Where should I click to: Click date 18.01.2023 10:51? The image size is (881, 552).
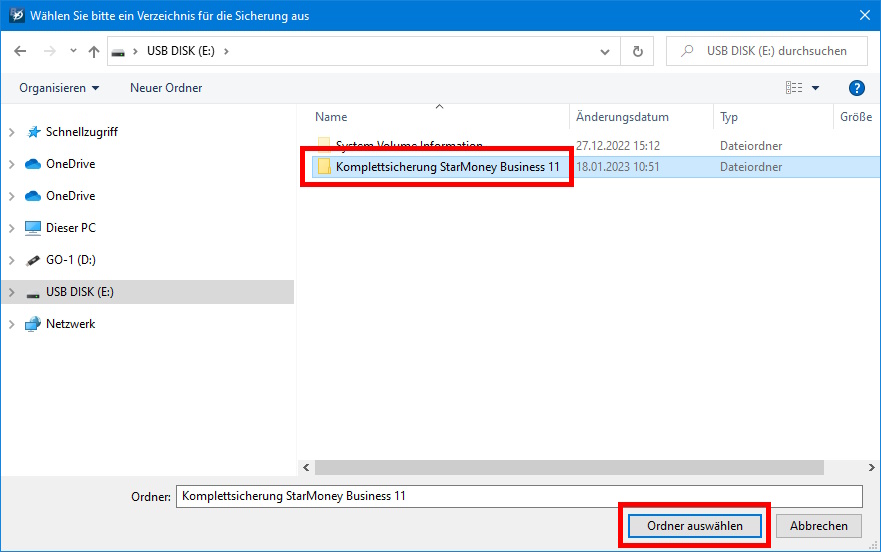(617, 167)
